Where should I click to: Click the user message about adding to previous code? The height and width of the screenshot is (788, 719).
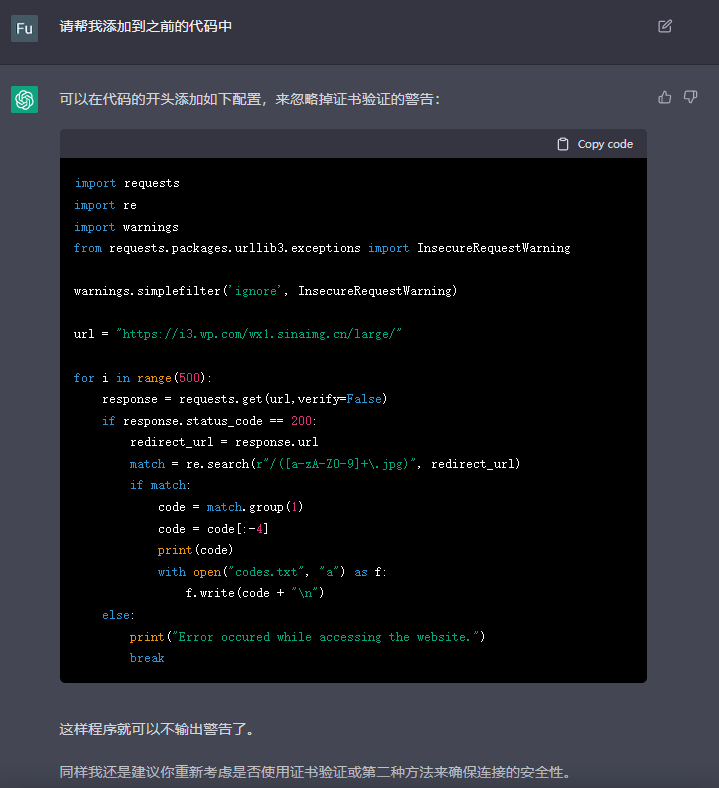tap(146, 27)
